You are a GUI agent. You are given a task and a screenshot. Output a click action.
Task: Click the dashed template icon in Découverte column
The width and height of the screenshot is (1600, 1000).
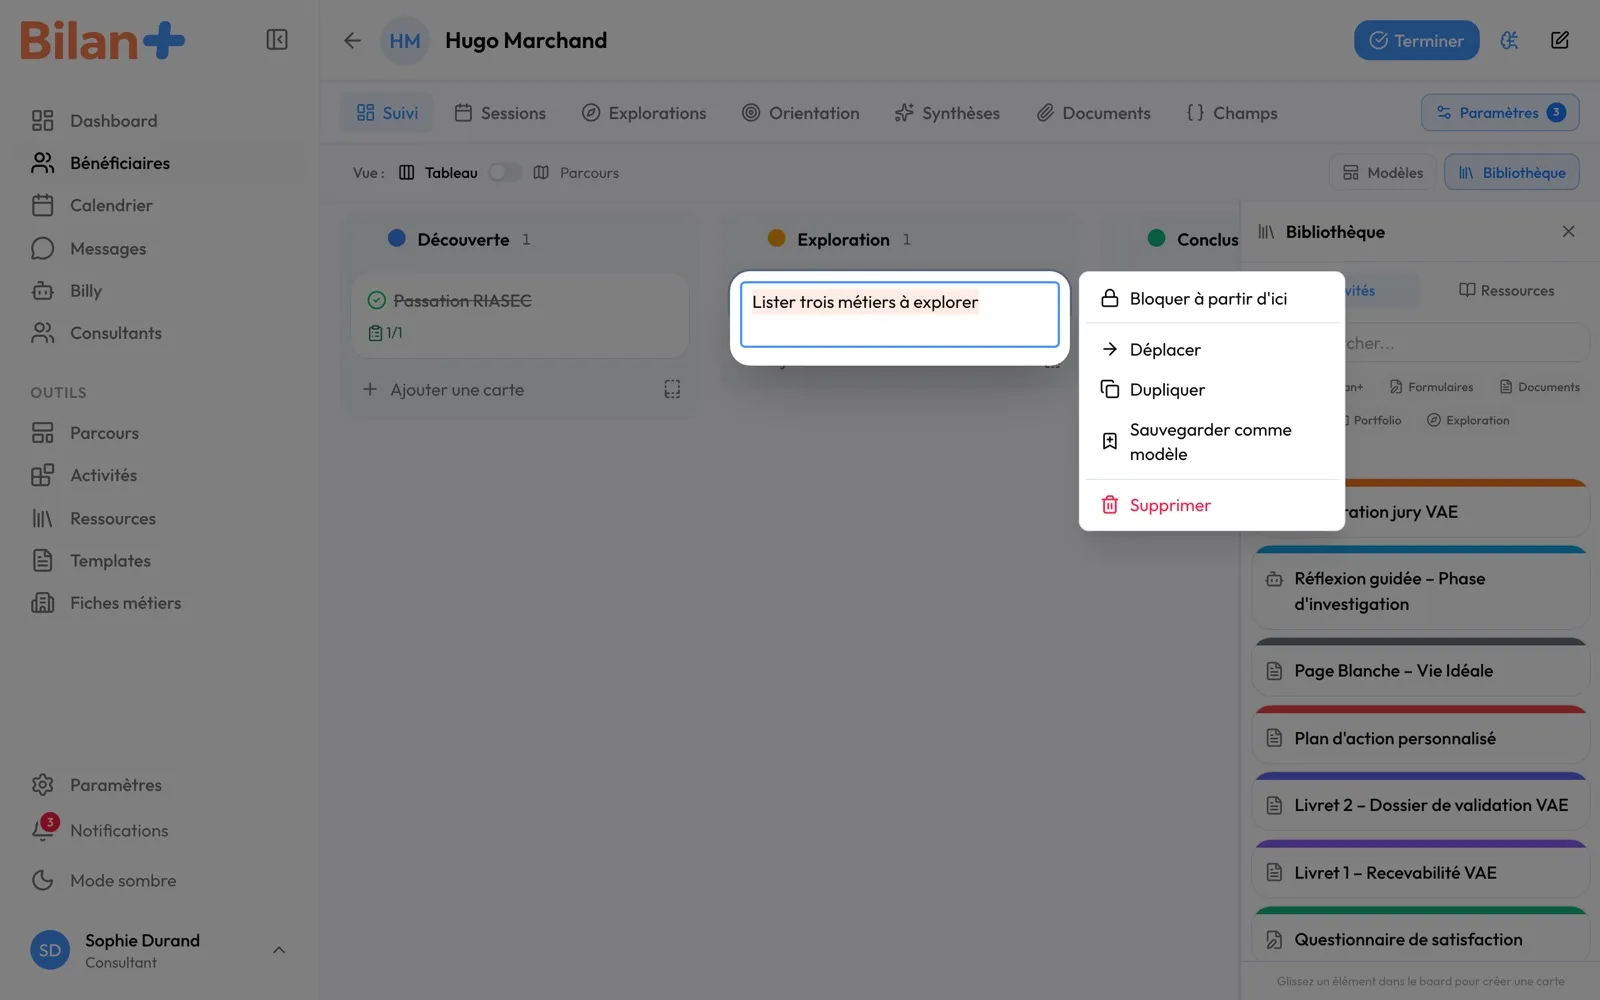tap(672, 389)
